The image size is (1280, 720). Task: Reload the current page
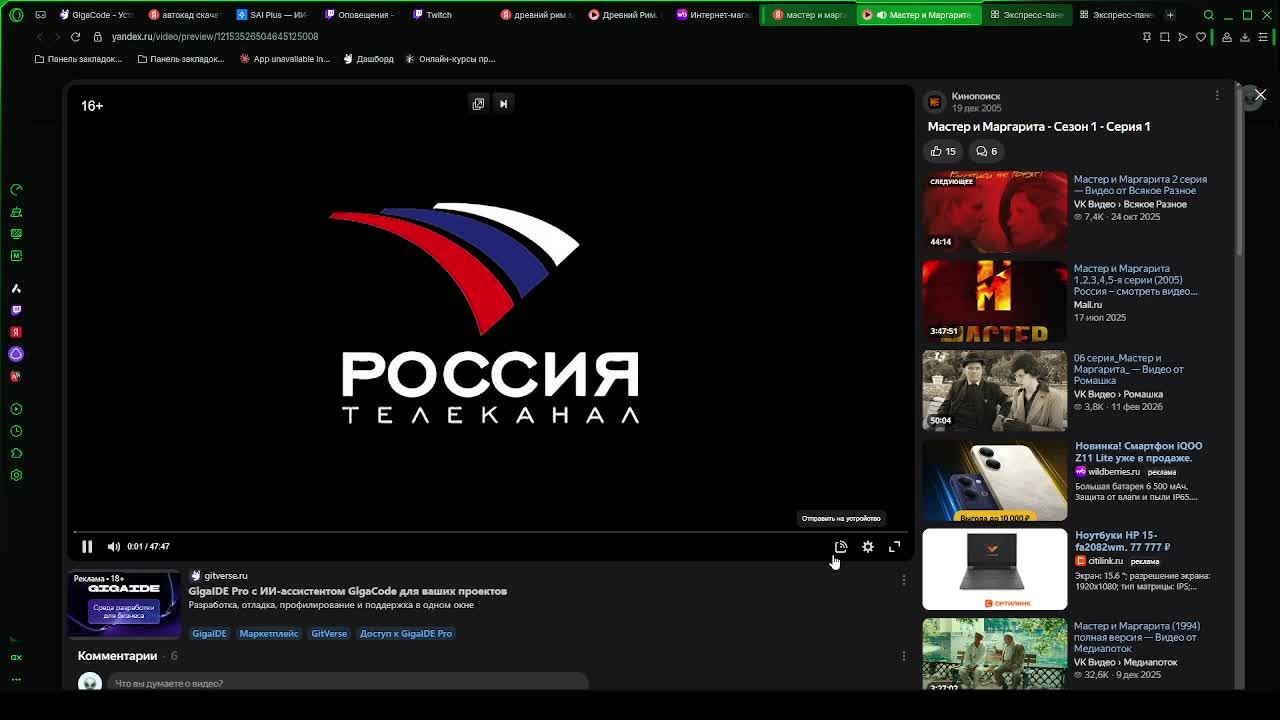(75, 36)
